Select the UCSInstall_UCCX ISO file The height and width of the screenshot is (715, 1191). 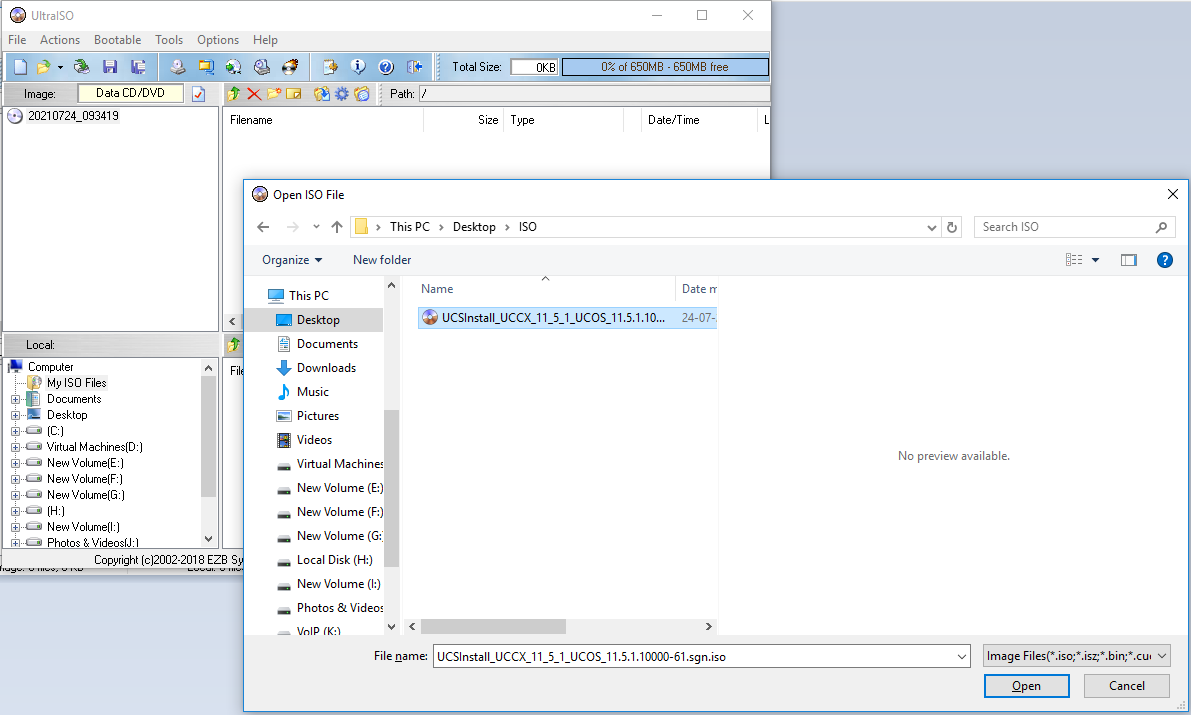567,318
